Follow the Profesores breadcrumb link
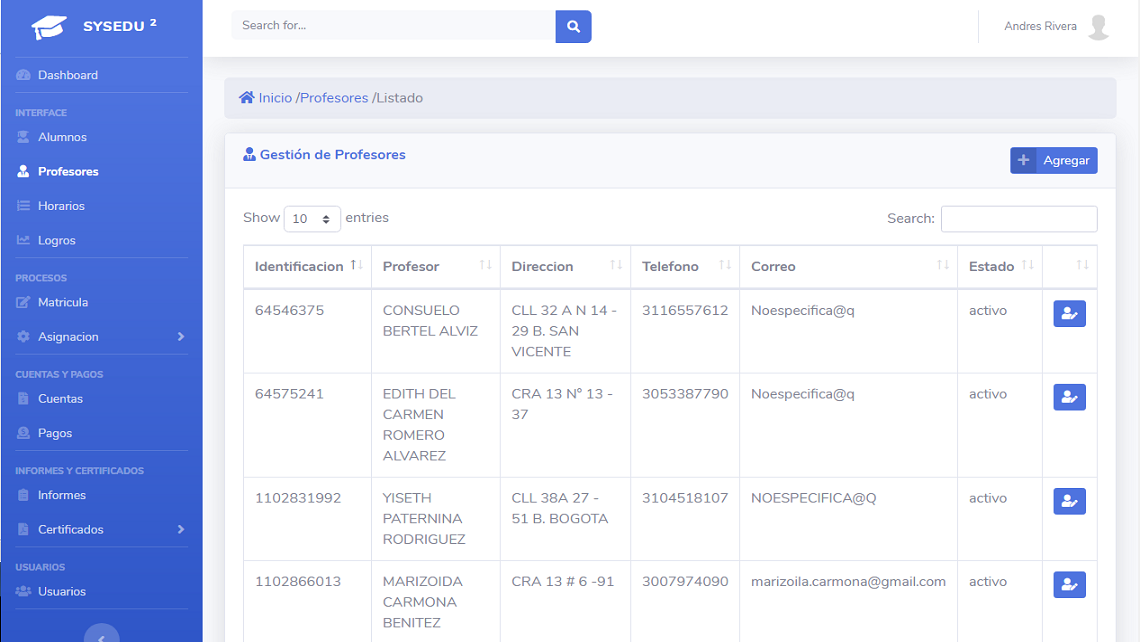1140x642 pixels. coord(334,98)
